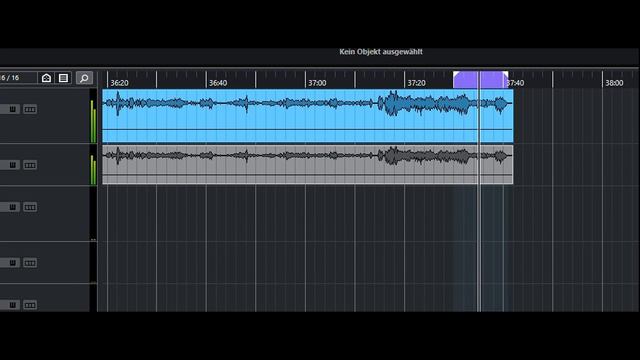This screenshot has height=360, width=640.
Task: Click the 36:20 mark in the ruler
Action: 119,83
